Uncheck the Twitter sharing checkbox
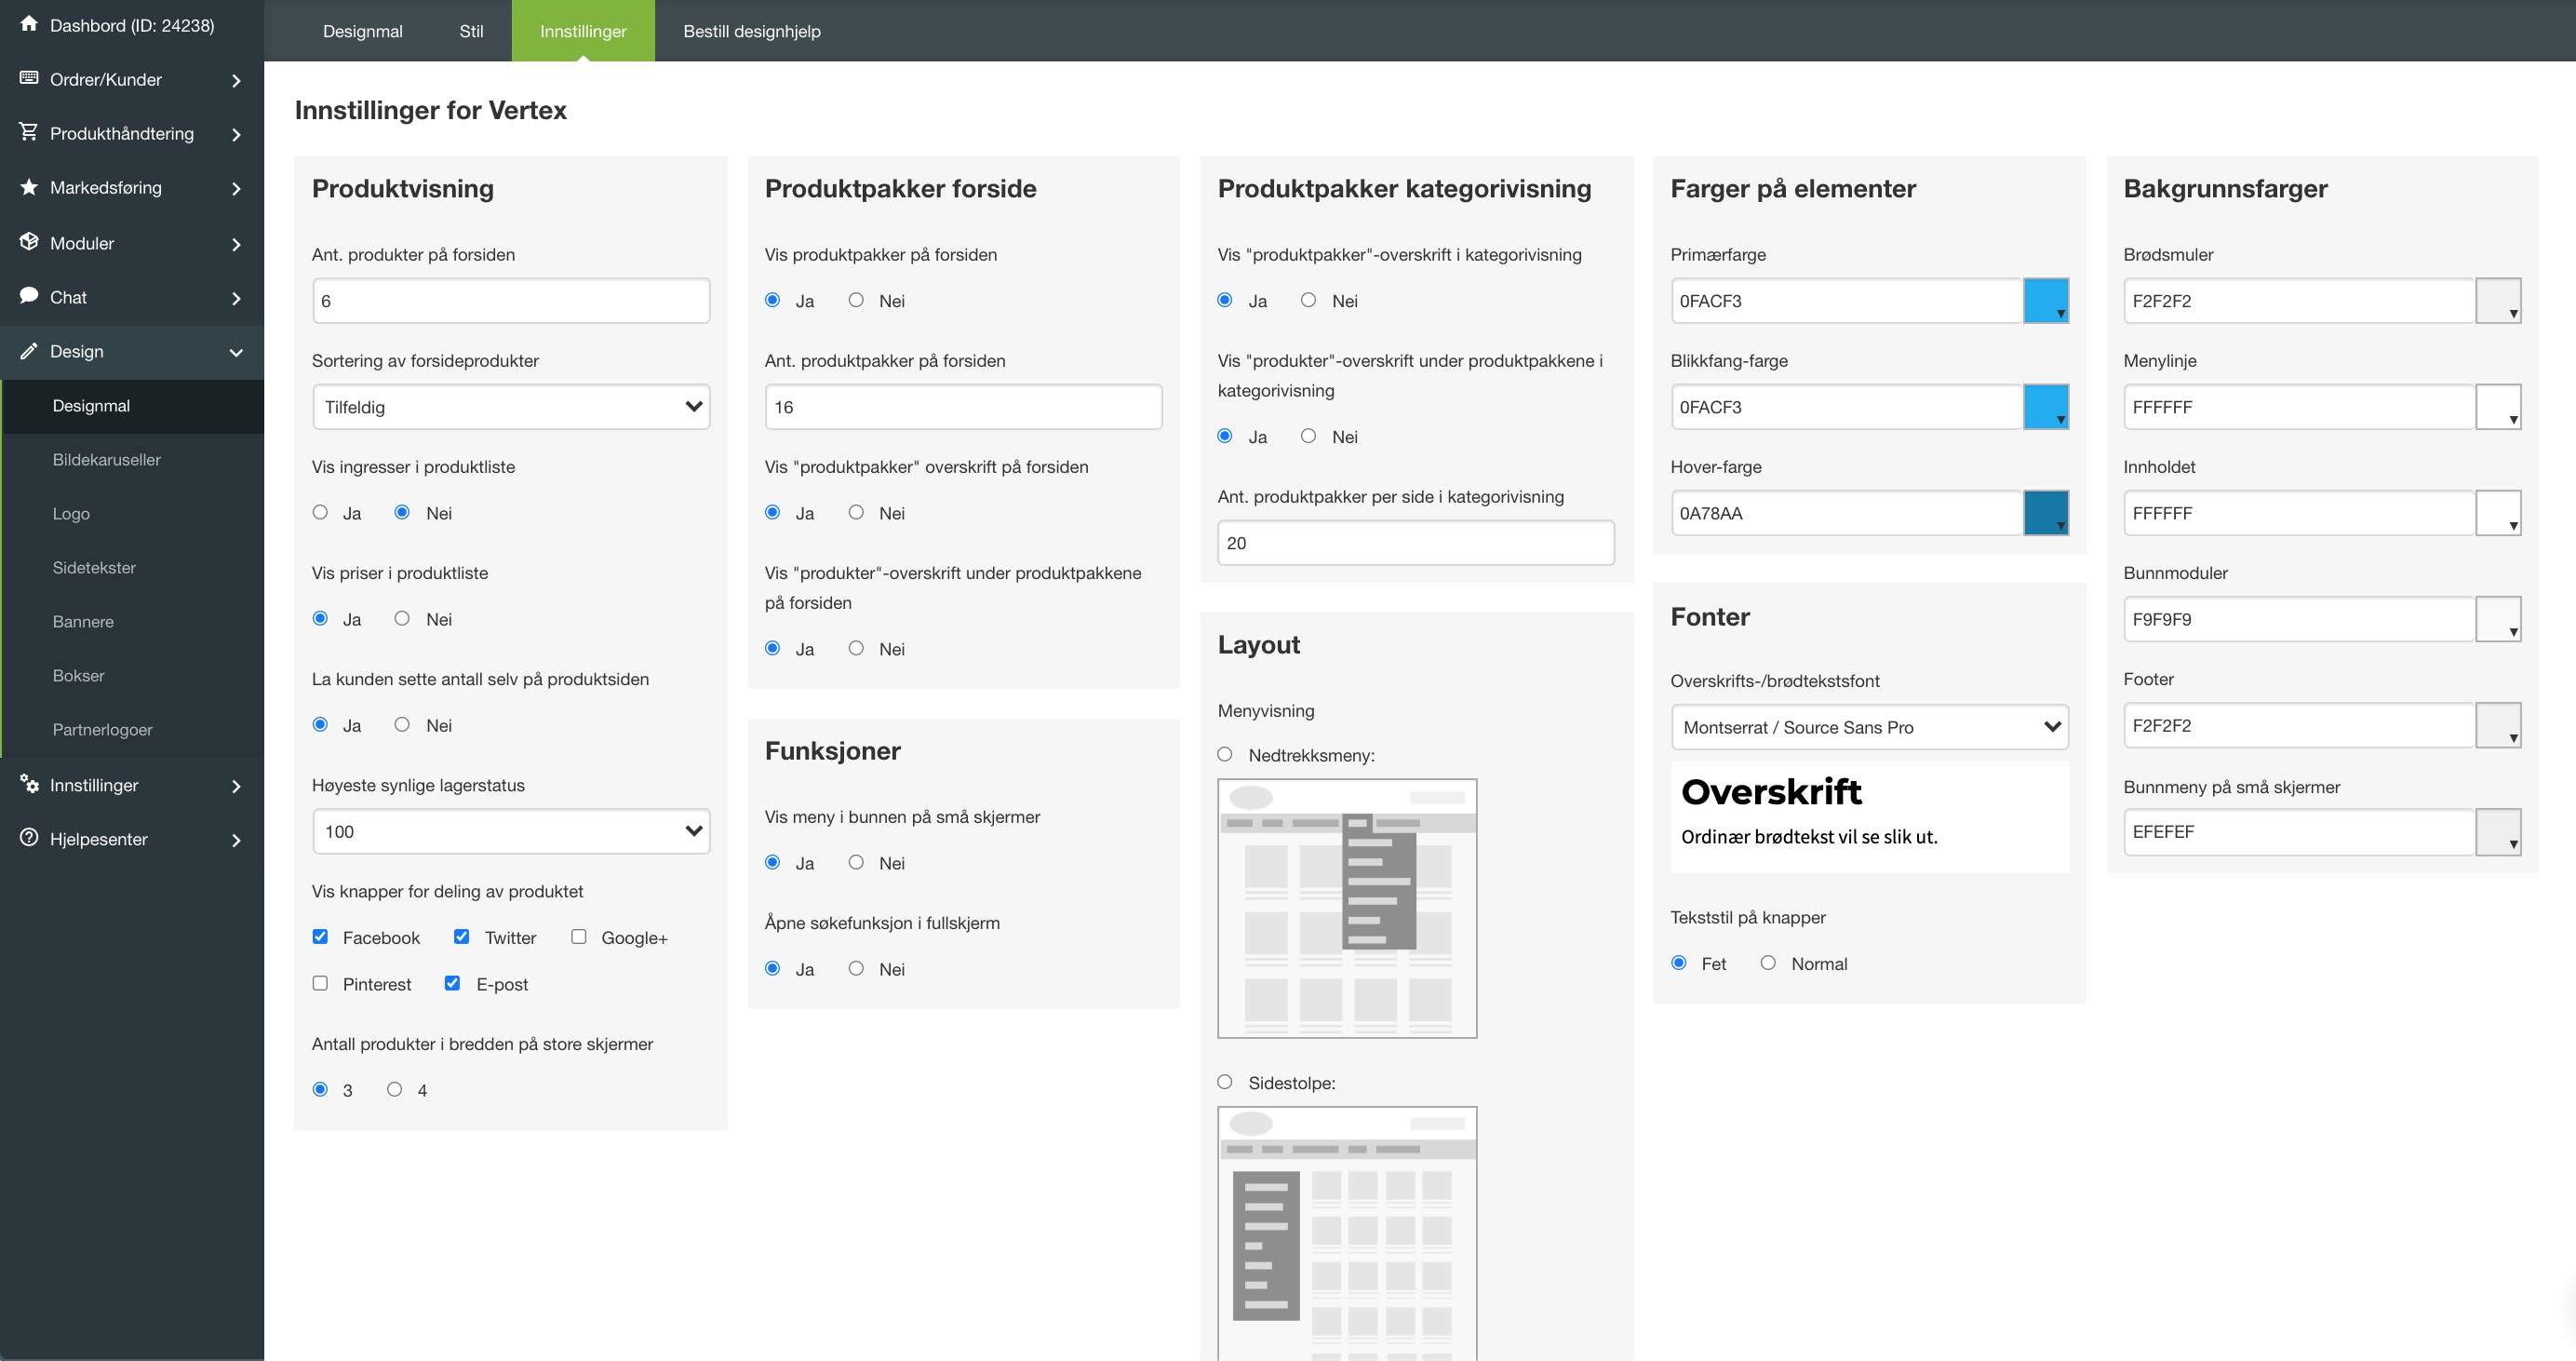The height and width of the screenshot is (1361, 2576). click(461, 936)
